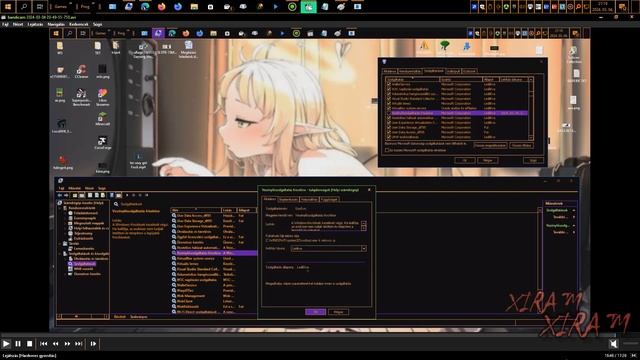This screenshot has width=640, height=360.
Task: Mute audio with the speaker icon
Action: (x=613, y=344)
